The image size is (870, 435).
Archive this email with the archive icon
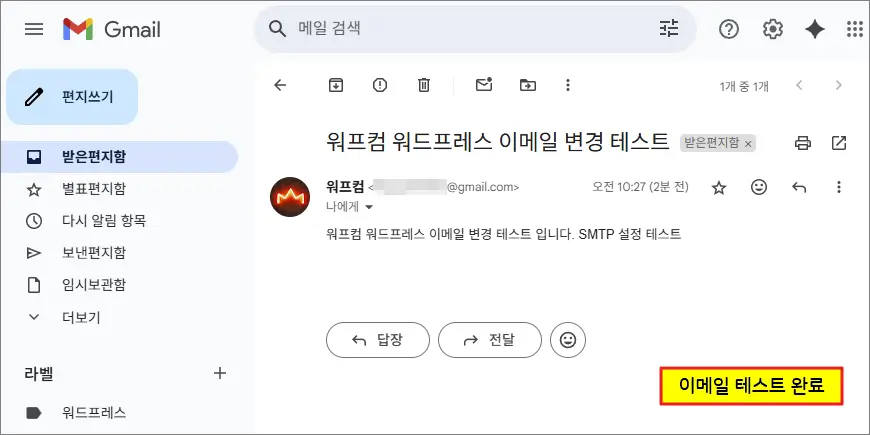[336, 86]
